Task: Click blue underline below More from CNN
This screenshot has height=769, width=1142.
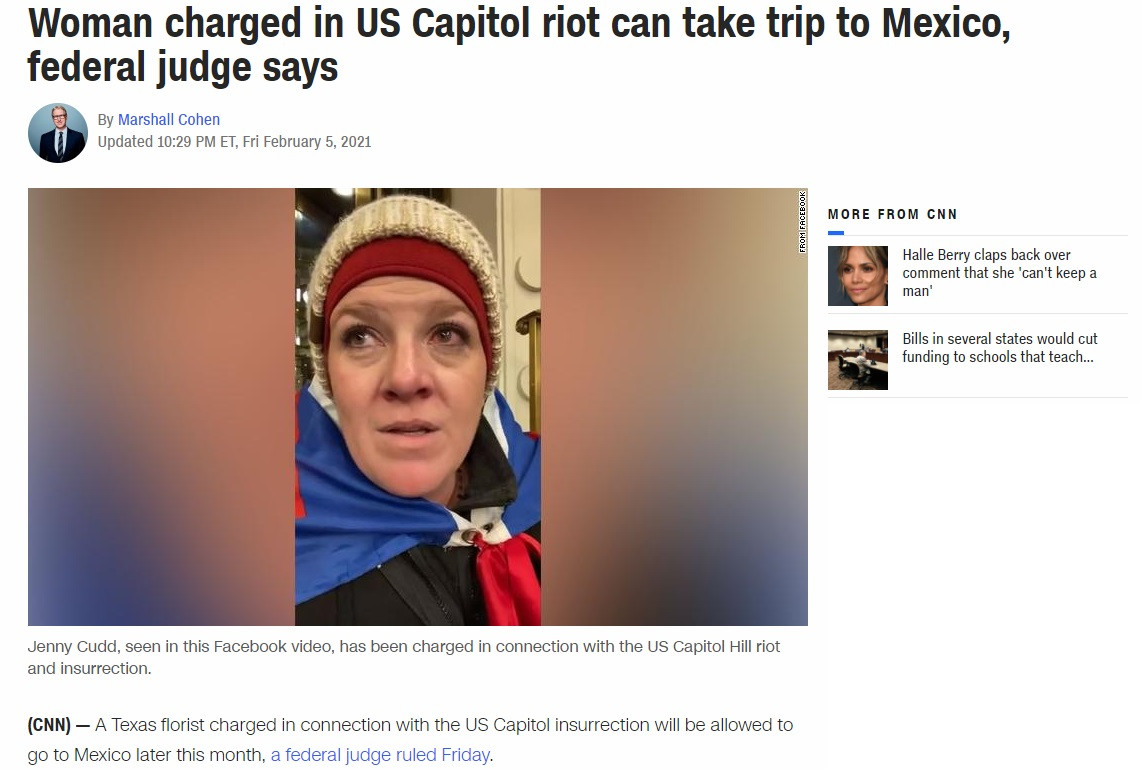Action: click(836, 233)
